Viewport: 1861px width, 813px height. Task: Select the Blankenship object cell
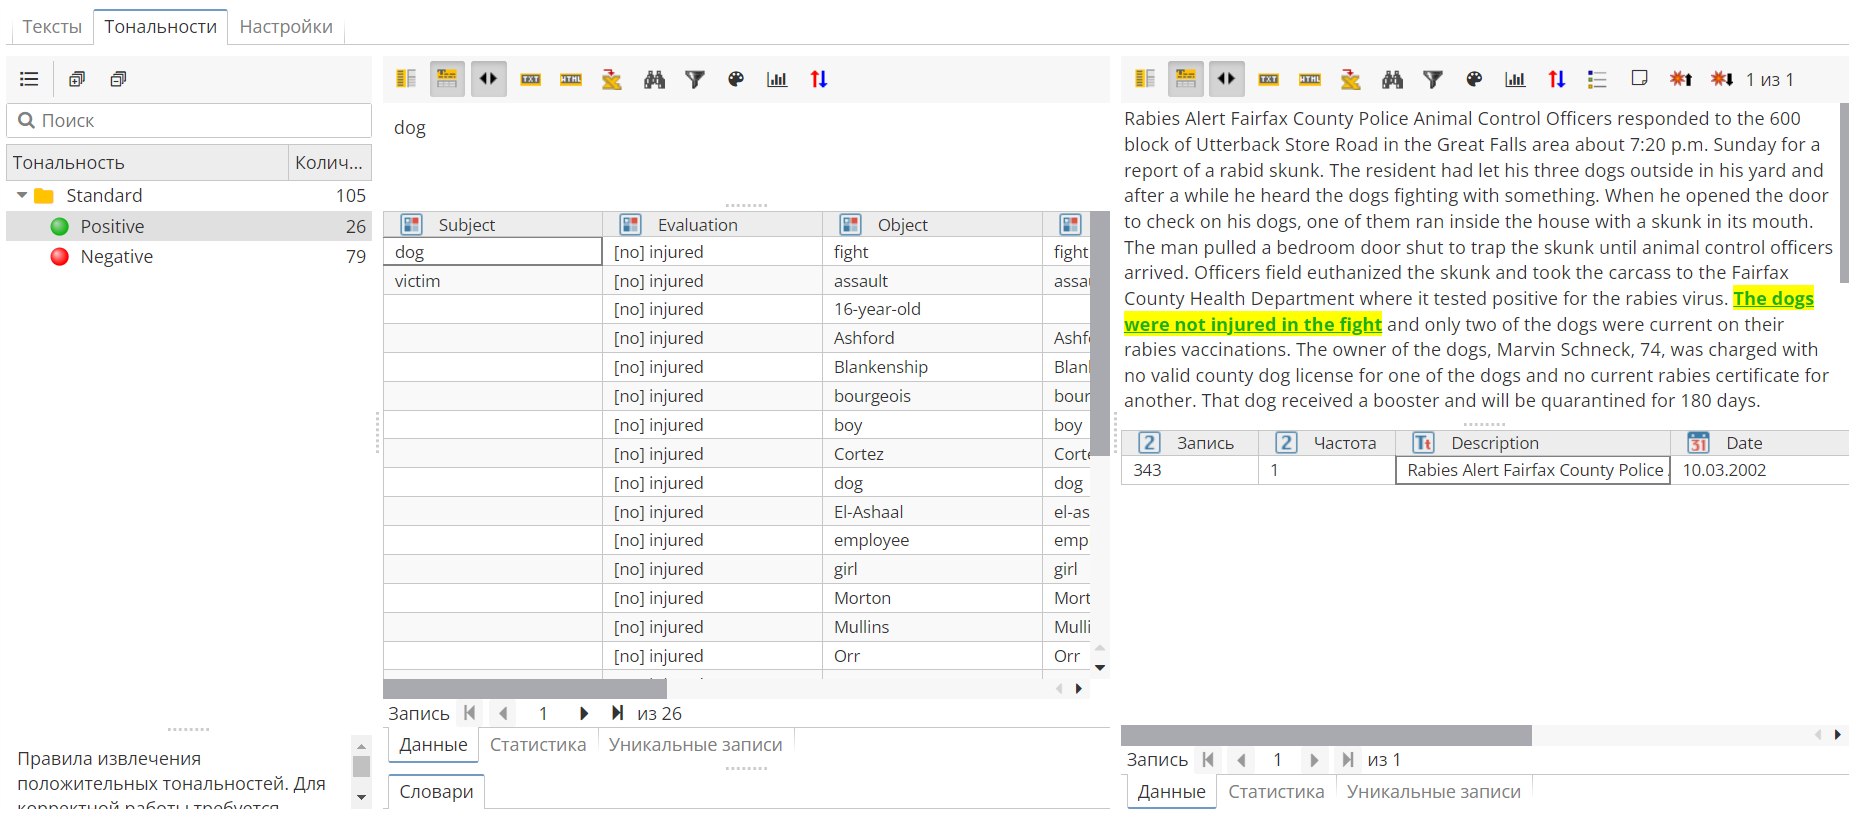click(932, 367)
